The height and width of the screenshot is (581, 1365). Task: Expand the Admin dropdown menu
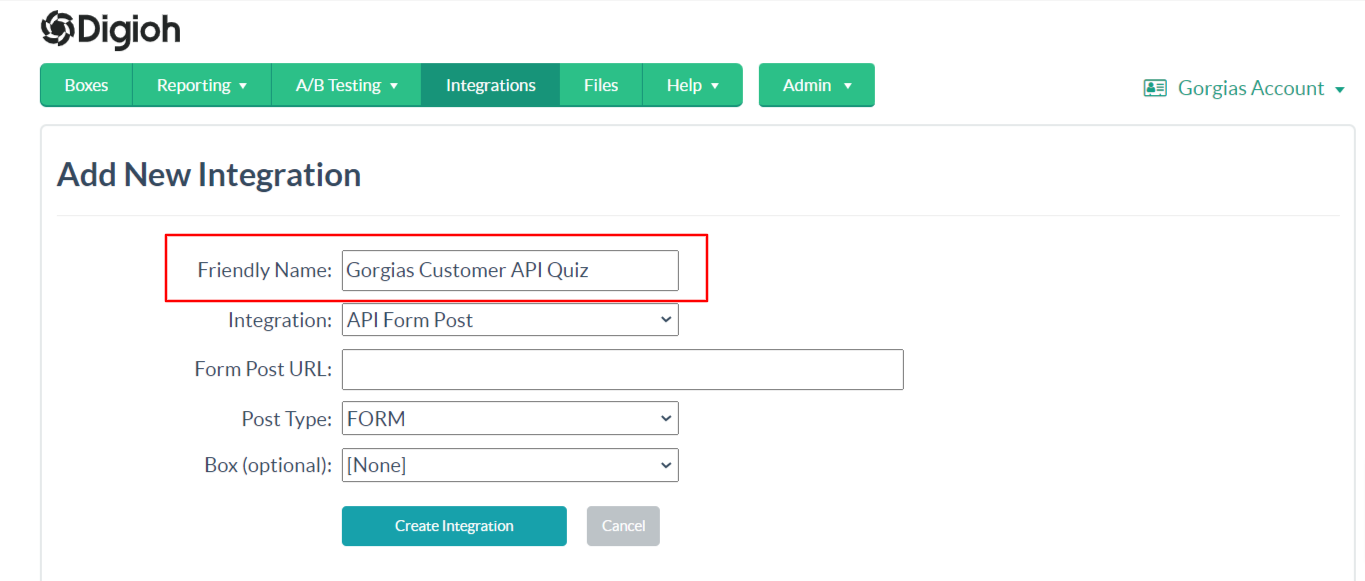tap(816, 85)
